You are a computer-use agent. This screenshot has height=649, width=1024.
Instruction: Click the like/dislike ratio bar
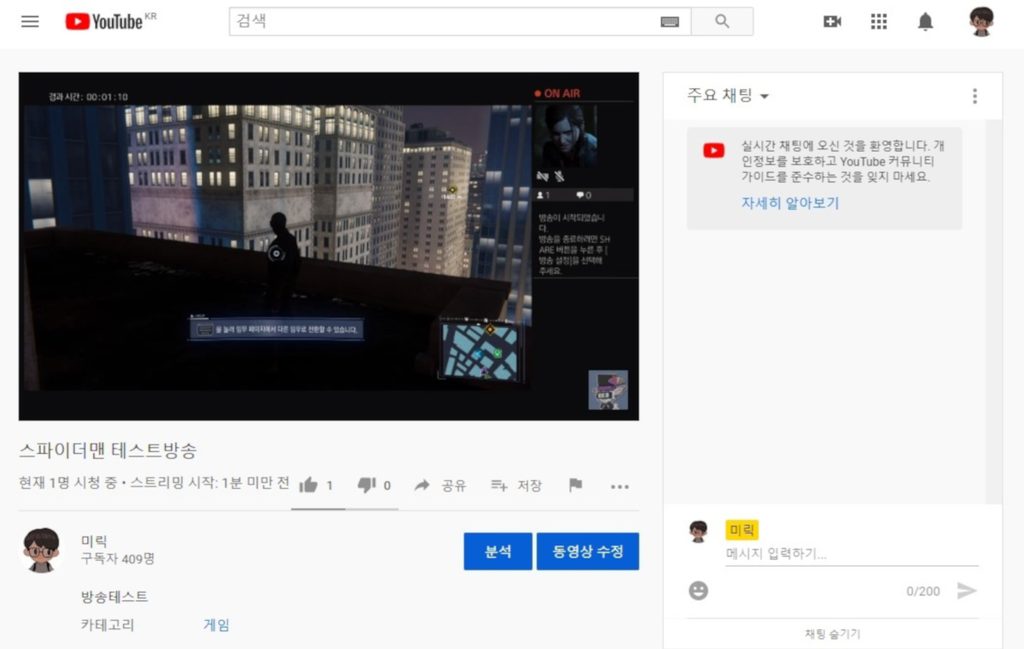coord(345,509)
